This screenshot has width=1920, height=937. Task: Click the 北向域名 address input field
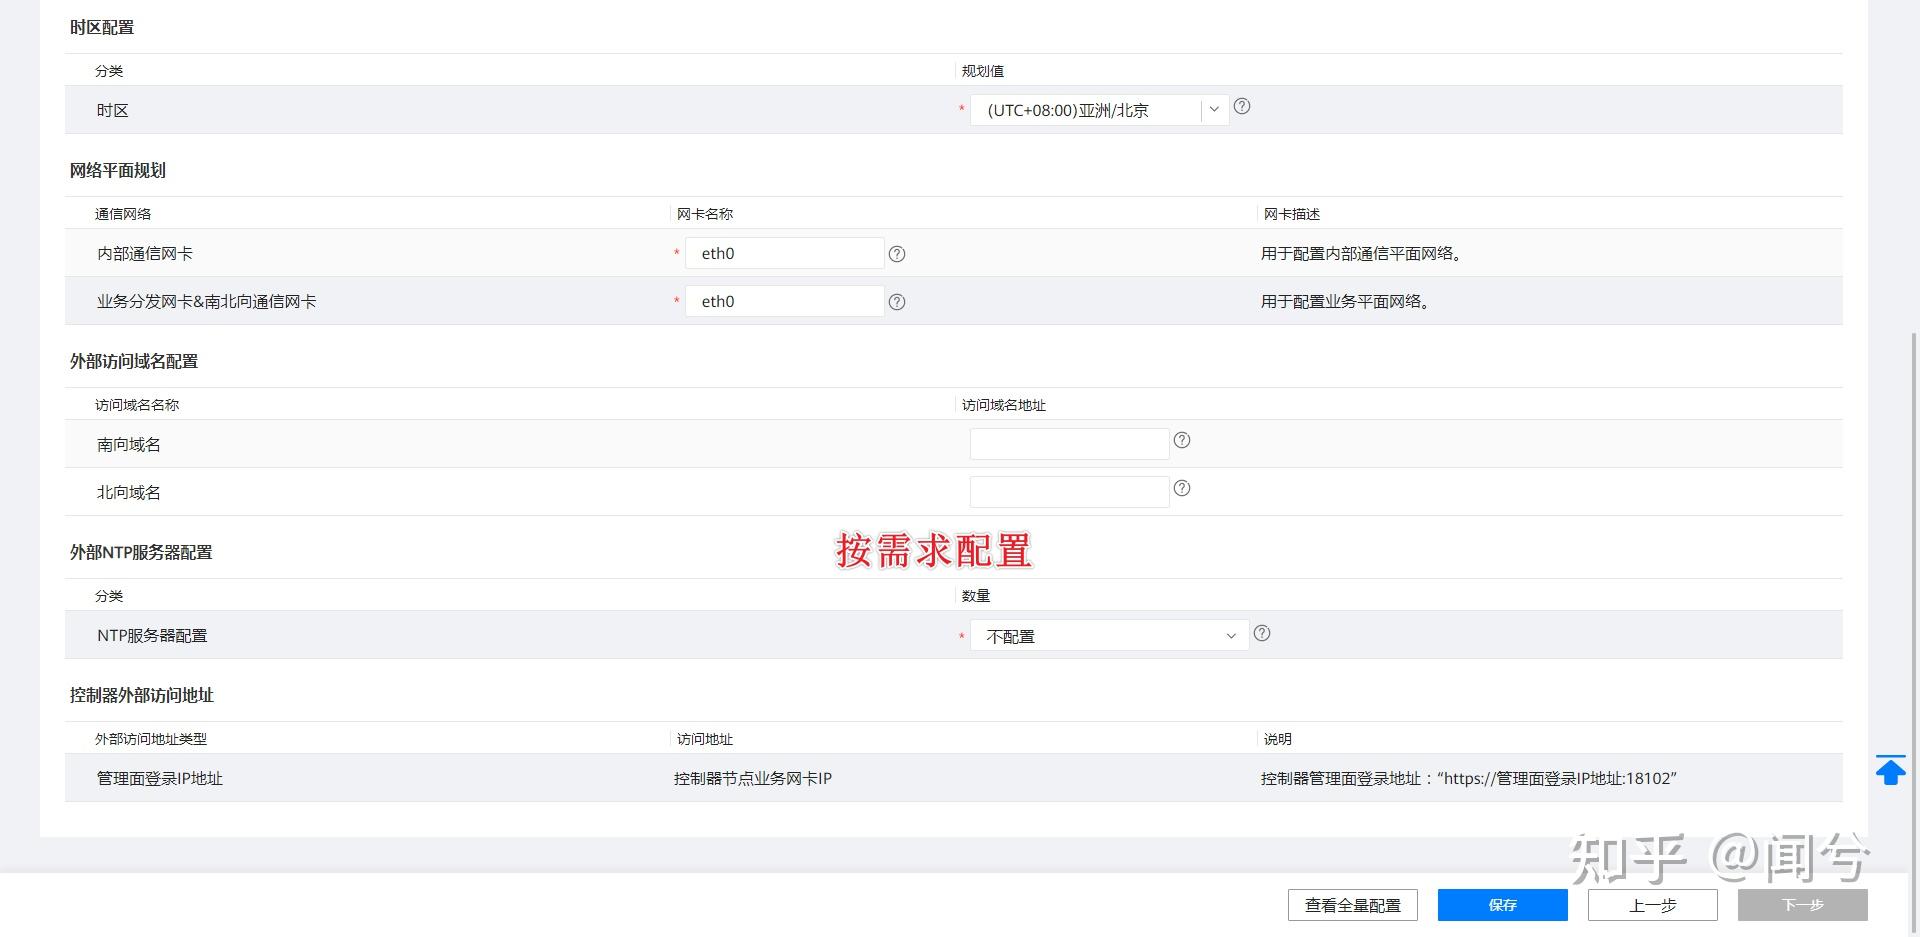pos(1068,491)
